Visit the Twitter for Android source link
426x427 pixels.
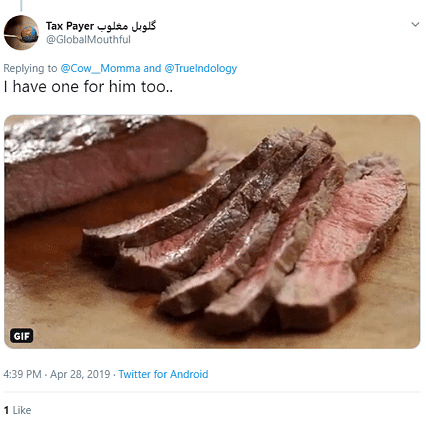coord(163,374)
